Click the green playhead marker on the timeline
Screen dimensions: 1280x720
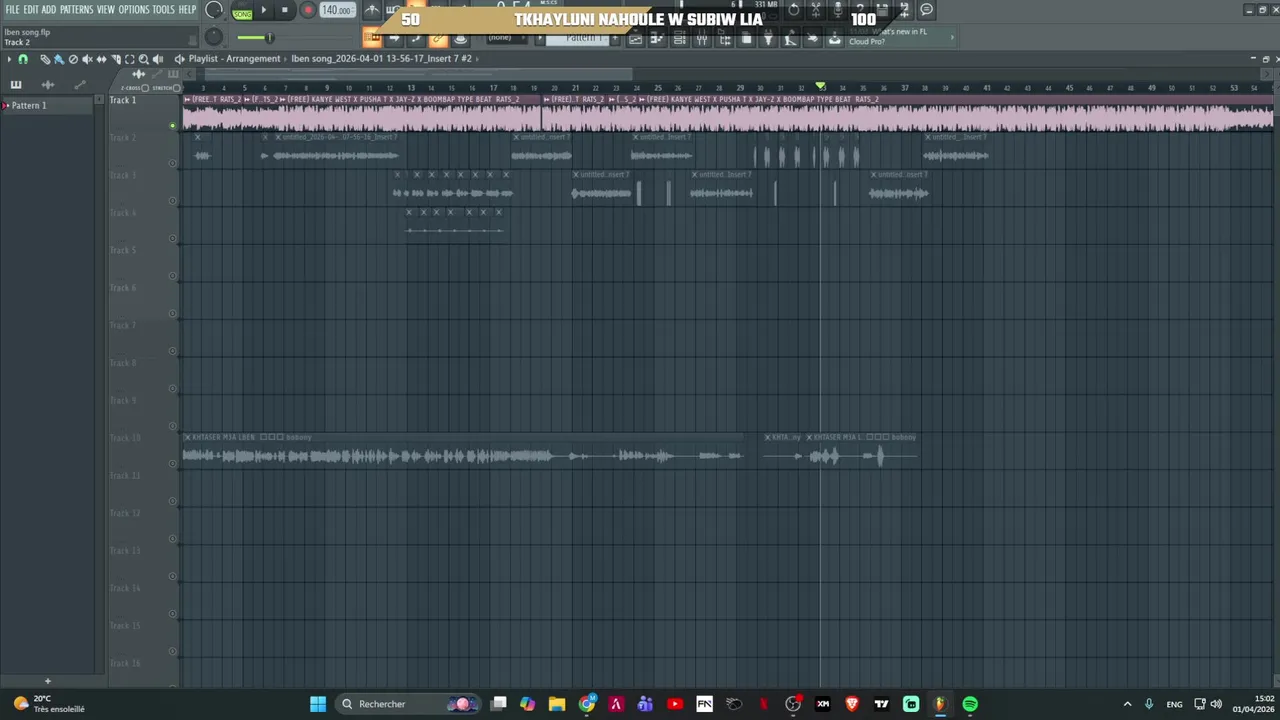[x=821, y=87]
